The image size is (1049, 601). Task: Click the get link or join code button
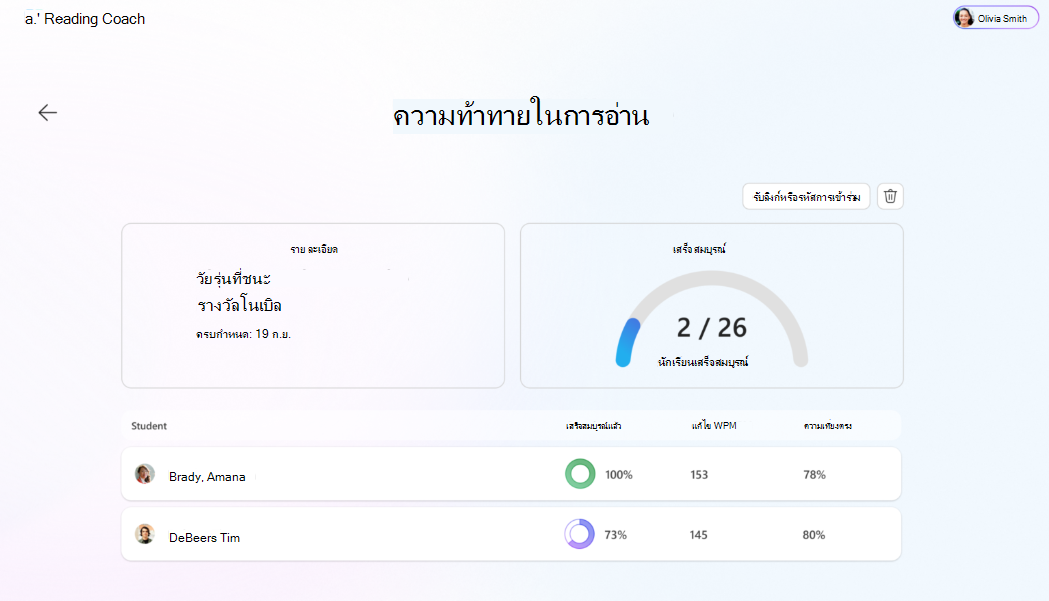pyautogui.click(x=806, y=197)
